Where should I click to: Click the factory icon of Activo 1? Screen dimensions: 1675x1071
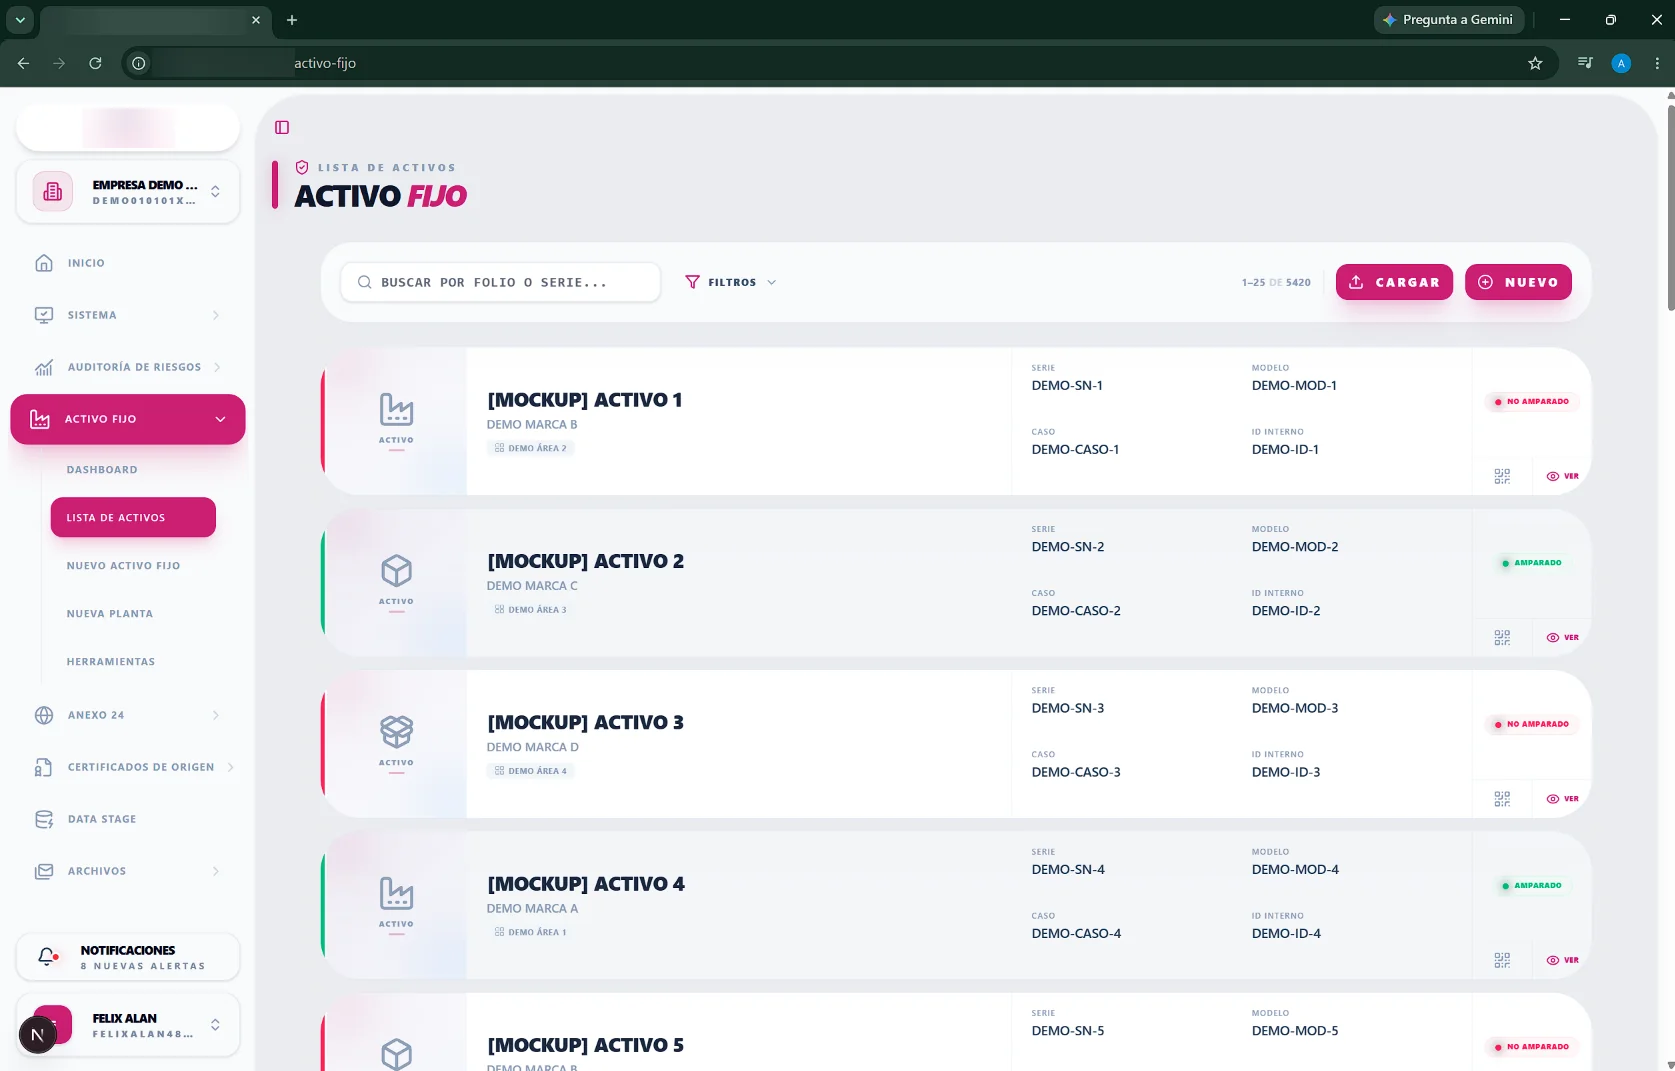396,409
